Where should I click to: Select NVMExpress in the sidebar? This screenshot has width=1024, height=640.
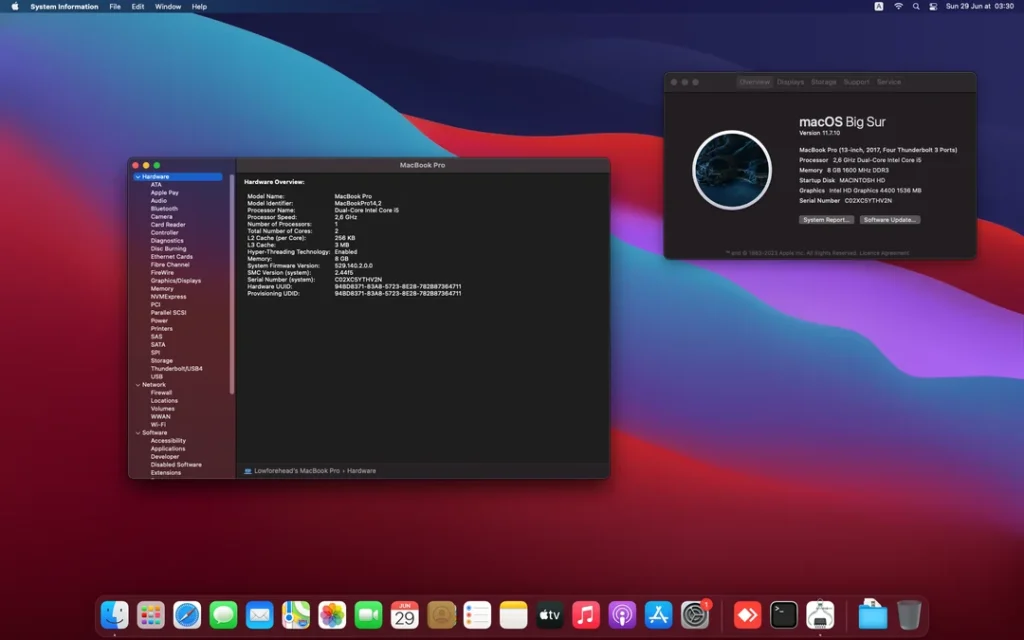168,296
